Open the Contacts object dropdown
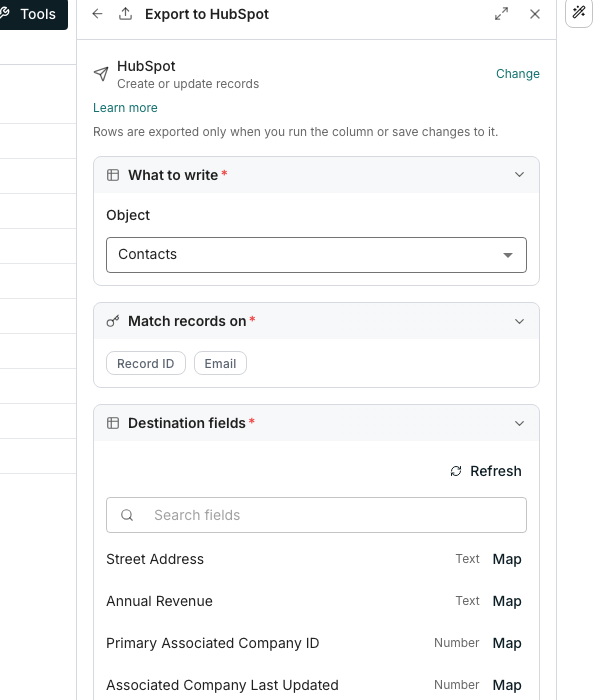The width and height of the screenshot is (600, 700). coord(316,255)
